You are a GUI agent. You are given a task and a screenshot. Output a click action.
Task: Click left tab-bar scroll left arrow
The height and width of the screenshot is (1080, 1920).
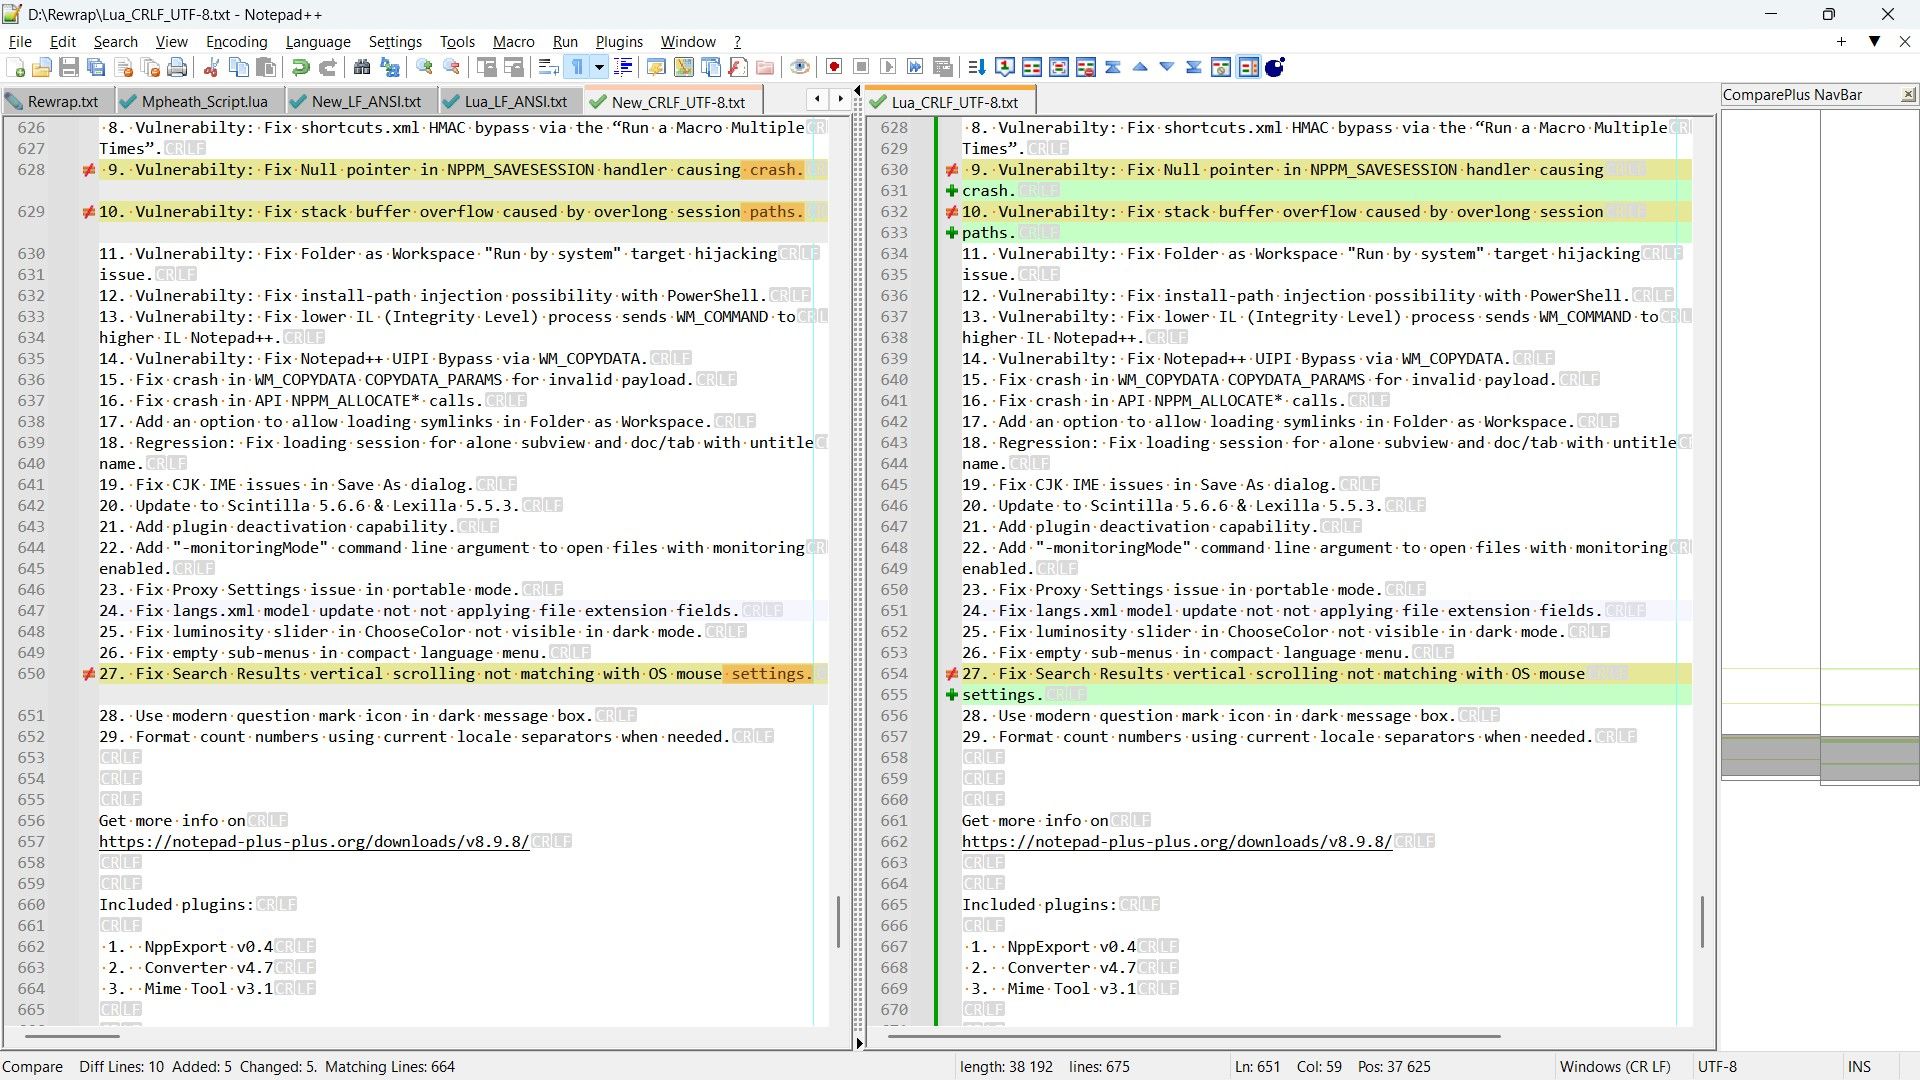817,98
